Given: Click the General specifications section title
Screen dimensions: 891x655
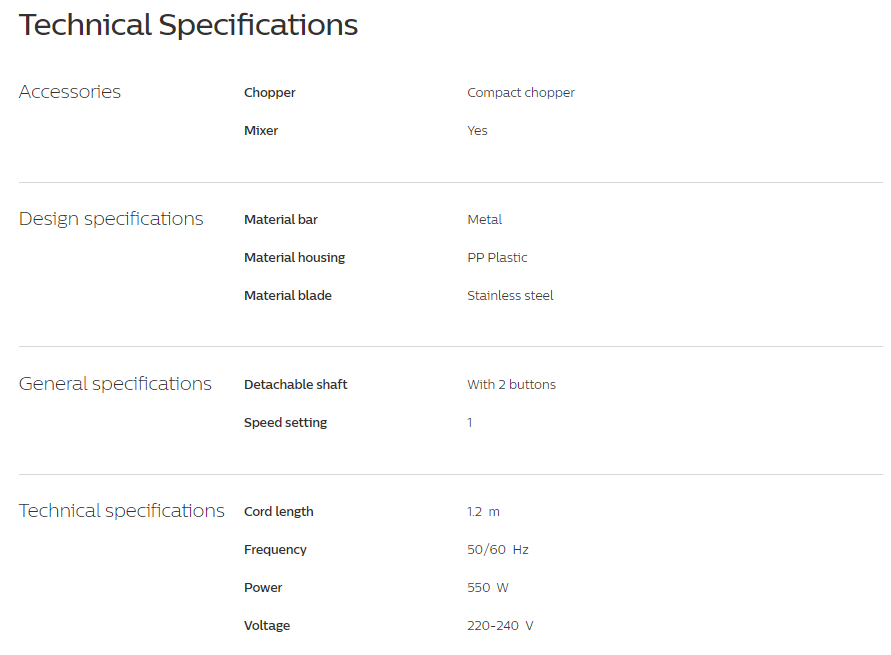Looking at the screenshot, I should click(x=115, y=384).
